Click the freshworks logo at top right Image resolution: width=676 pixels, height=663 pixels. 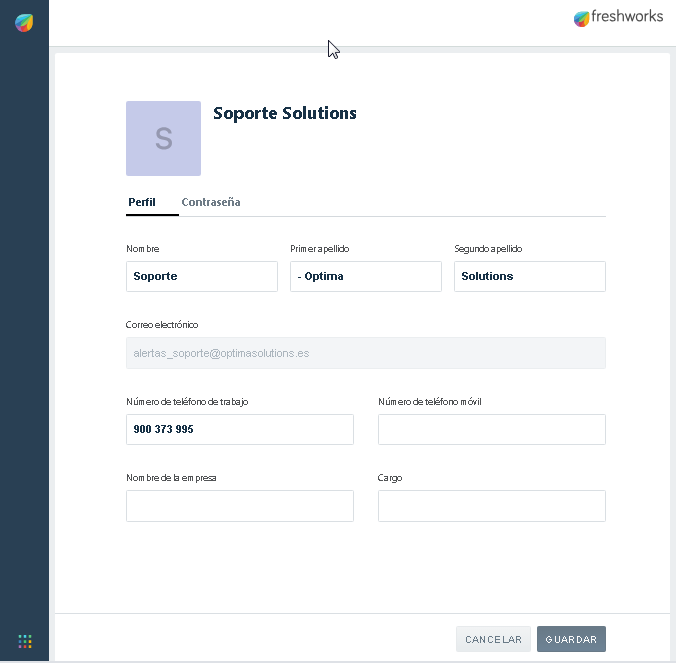coord(618,18)
